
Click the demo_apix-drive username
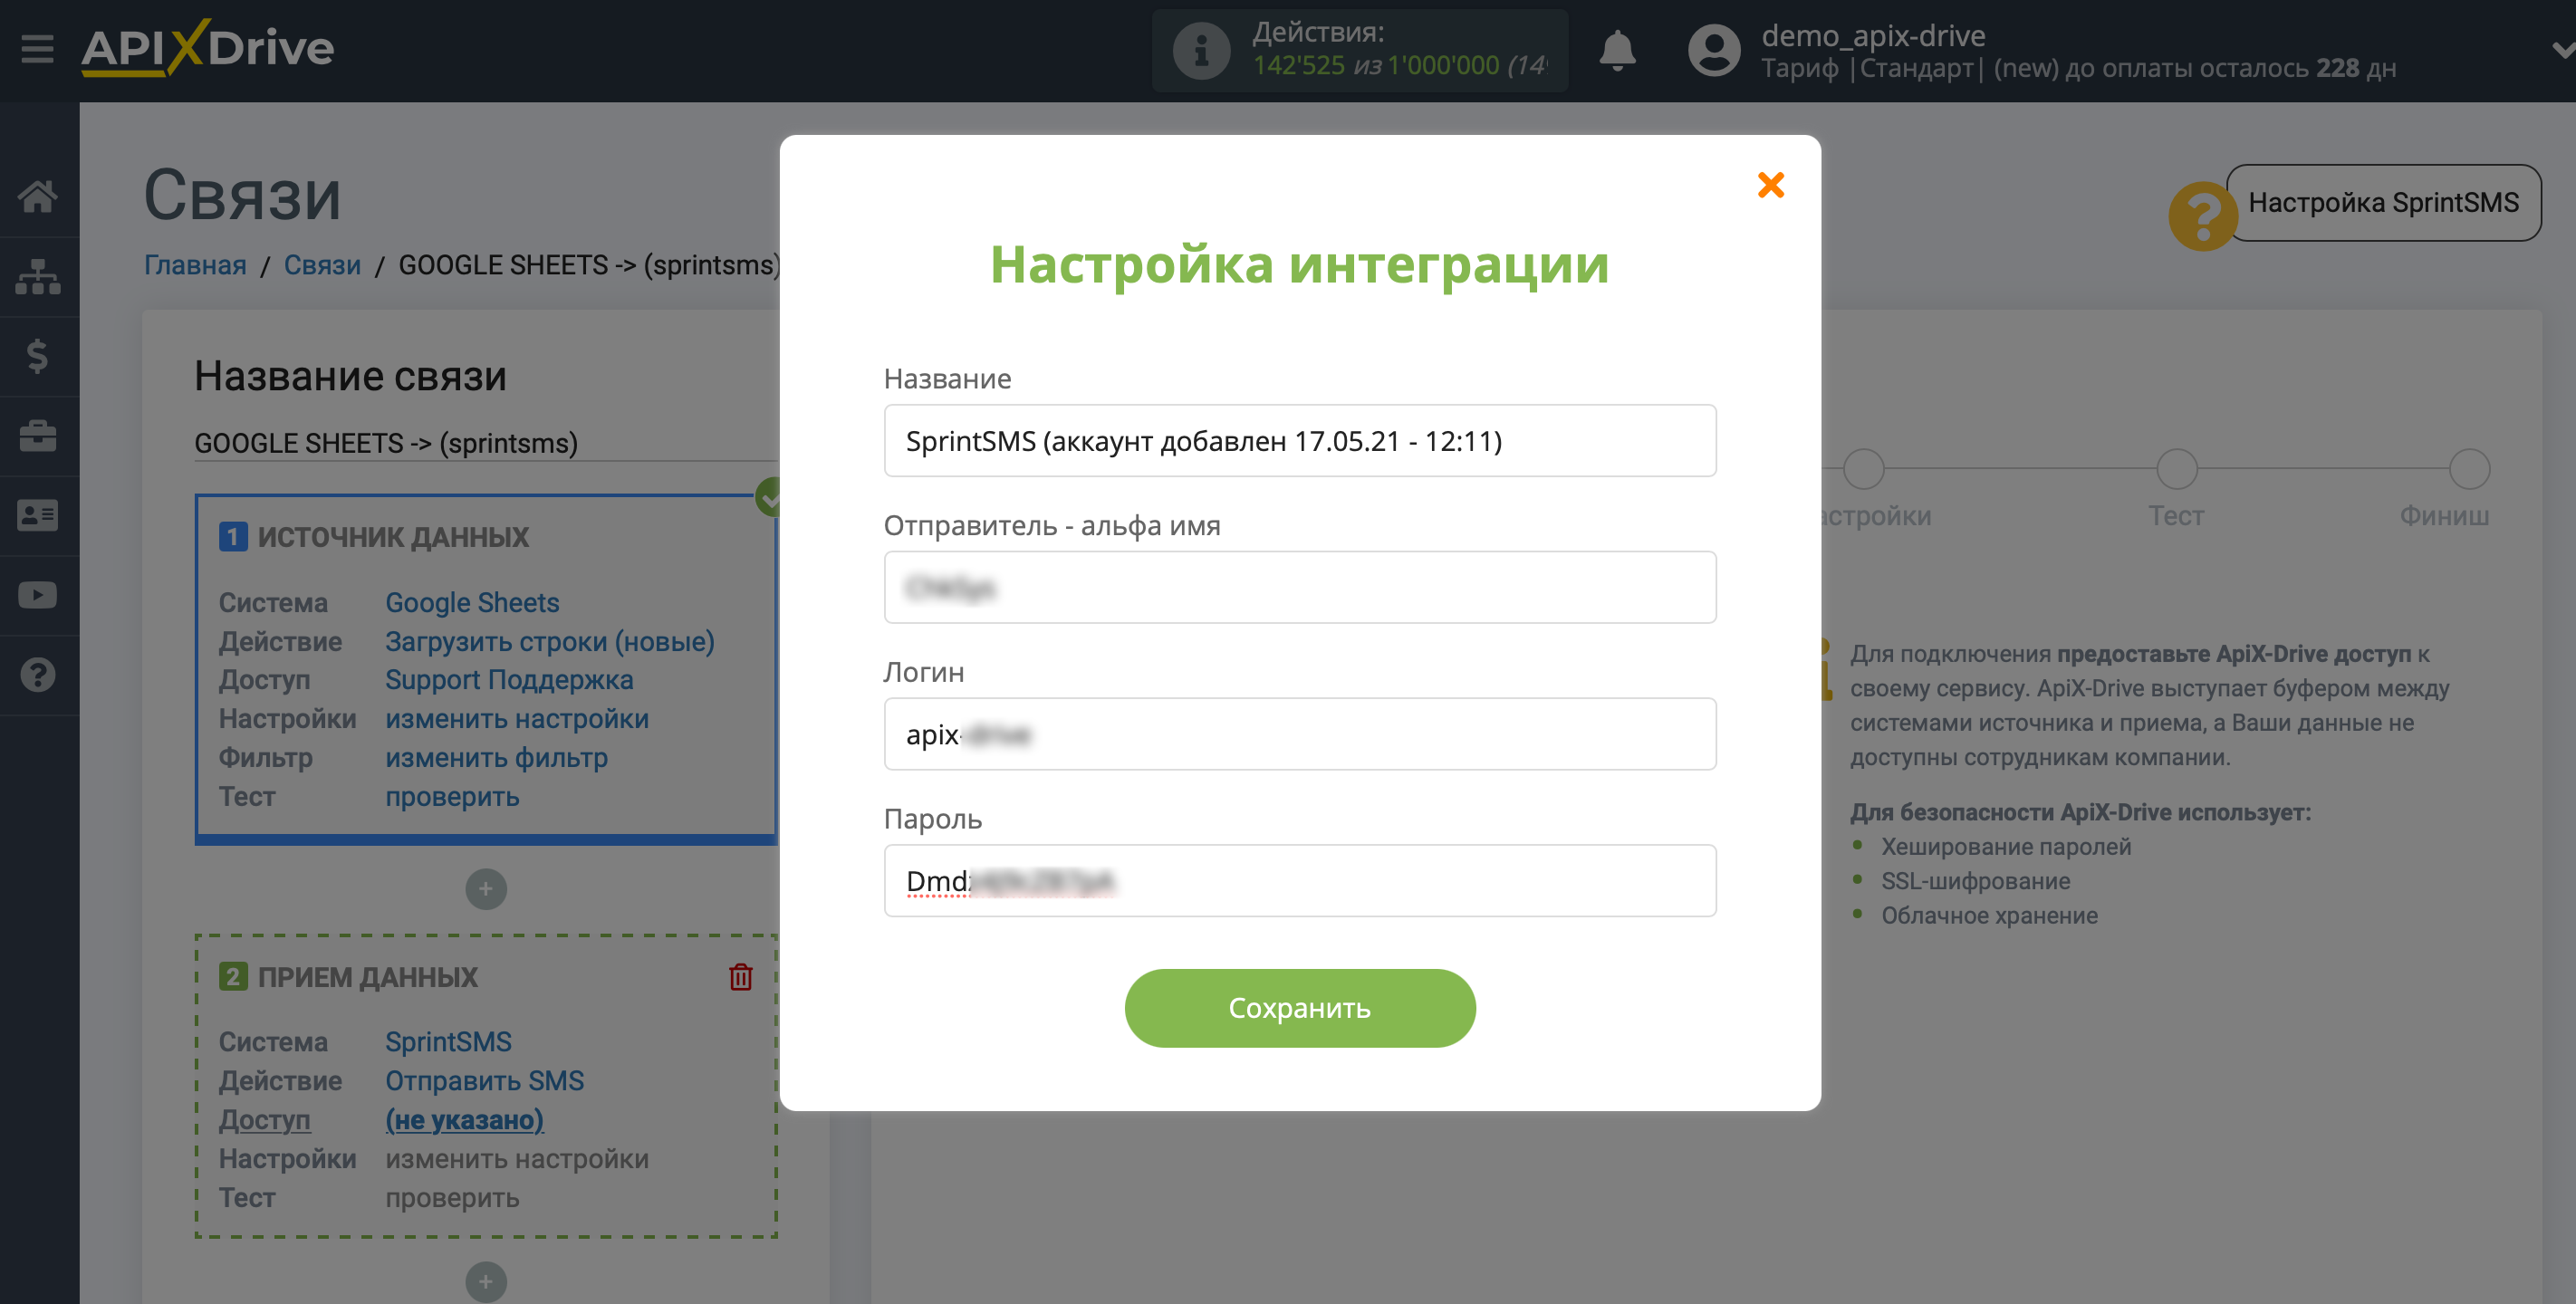pyautogui.click(x=1872, y=36)
